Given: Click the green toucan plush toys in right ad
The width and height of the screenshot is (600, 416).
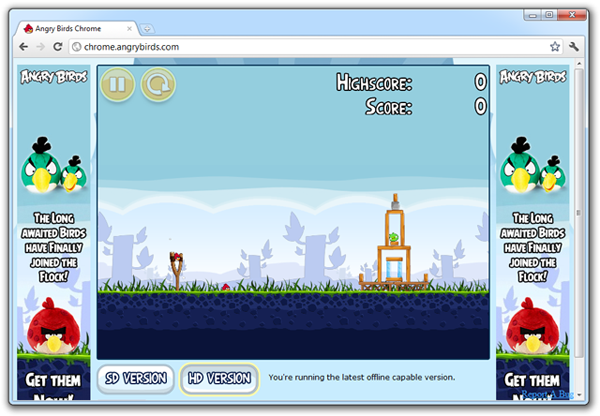Looking at the screenshot, I should click(x=533, y=165).
